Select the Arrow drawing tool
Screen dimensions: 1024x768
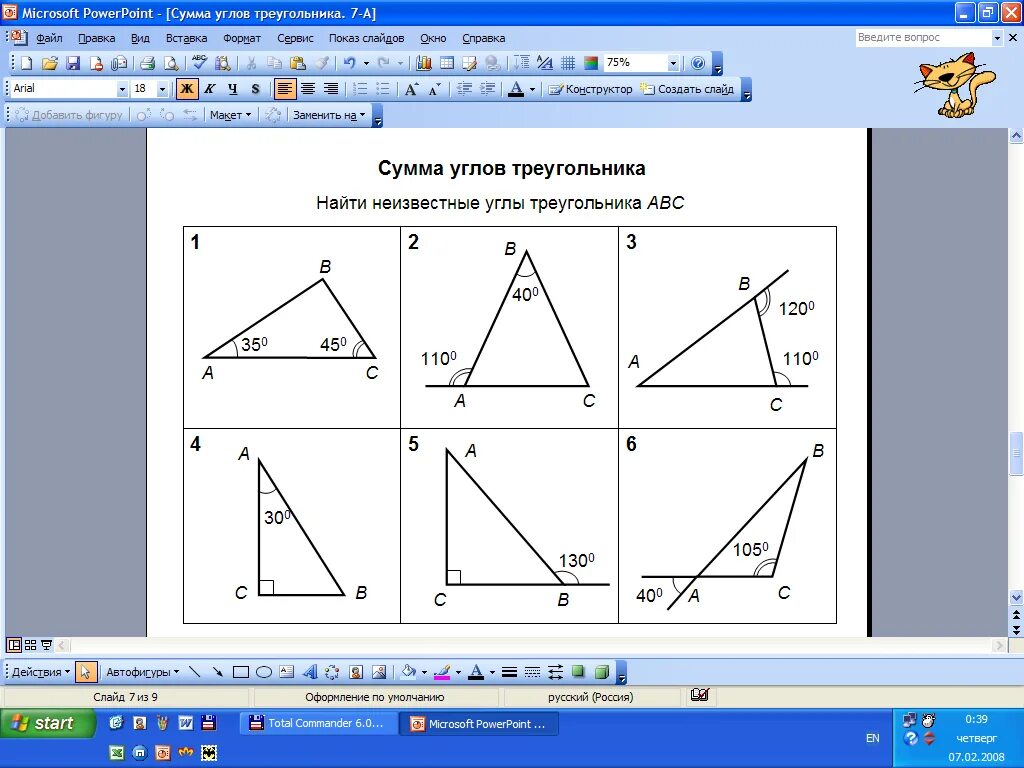(x=217, y=671)
